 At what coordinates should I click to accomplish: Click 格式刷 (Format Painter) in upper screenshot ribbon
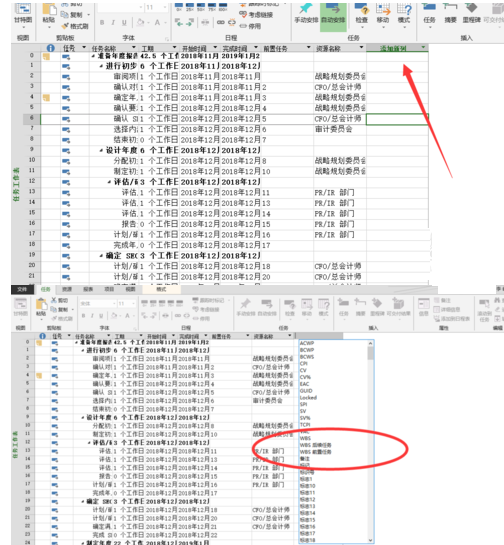(75, 26)
